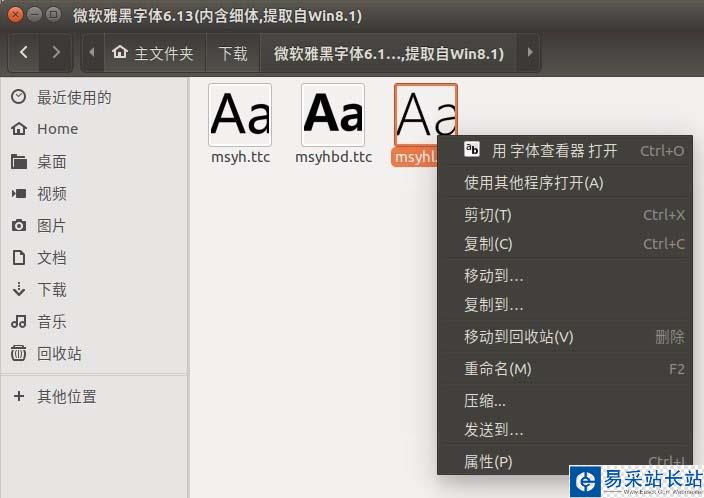Choose 复制到… from context menu
The height and width of the screenshot is (498, 704).
tap(565, 305)
